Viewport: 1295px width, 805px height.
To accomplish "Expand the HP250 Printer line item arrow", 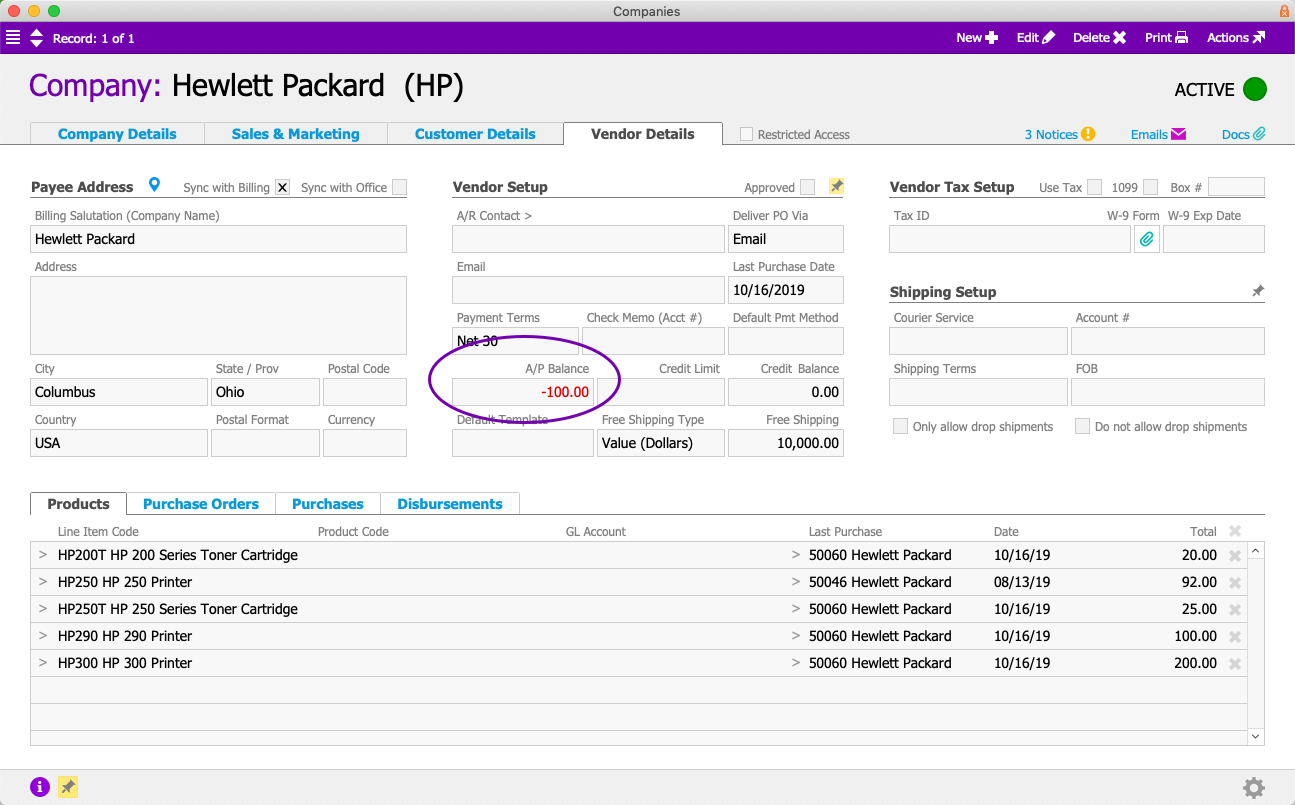I will coord(43,582).
